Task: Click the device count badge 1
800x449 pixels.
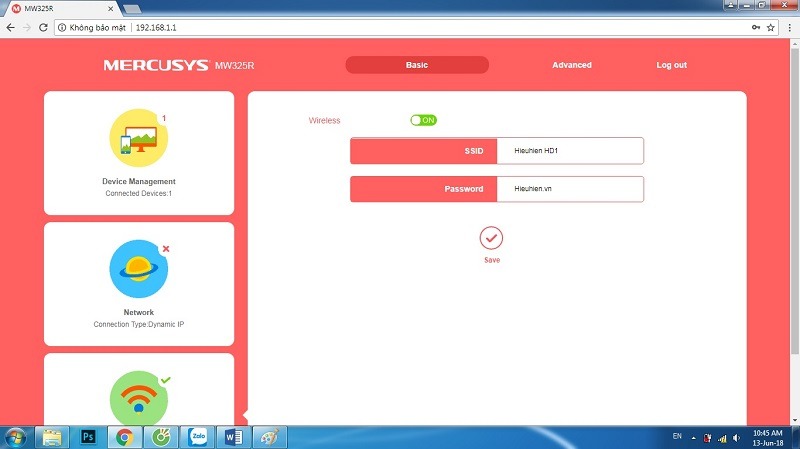Action: pos(164,118)
